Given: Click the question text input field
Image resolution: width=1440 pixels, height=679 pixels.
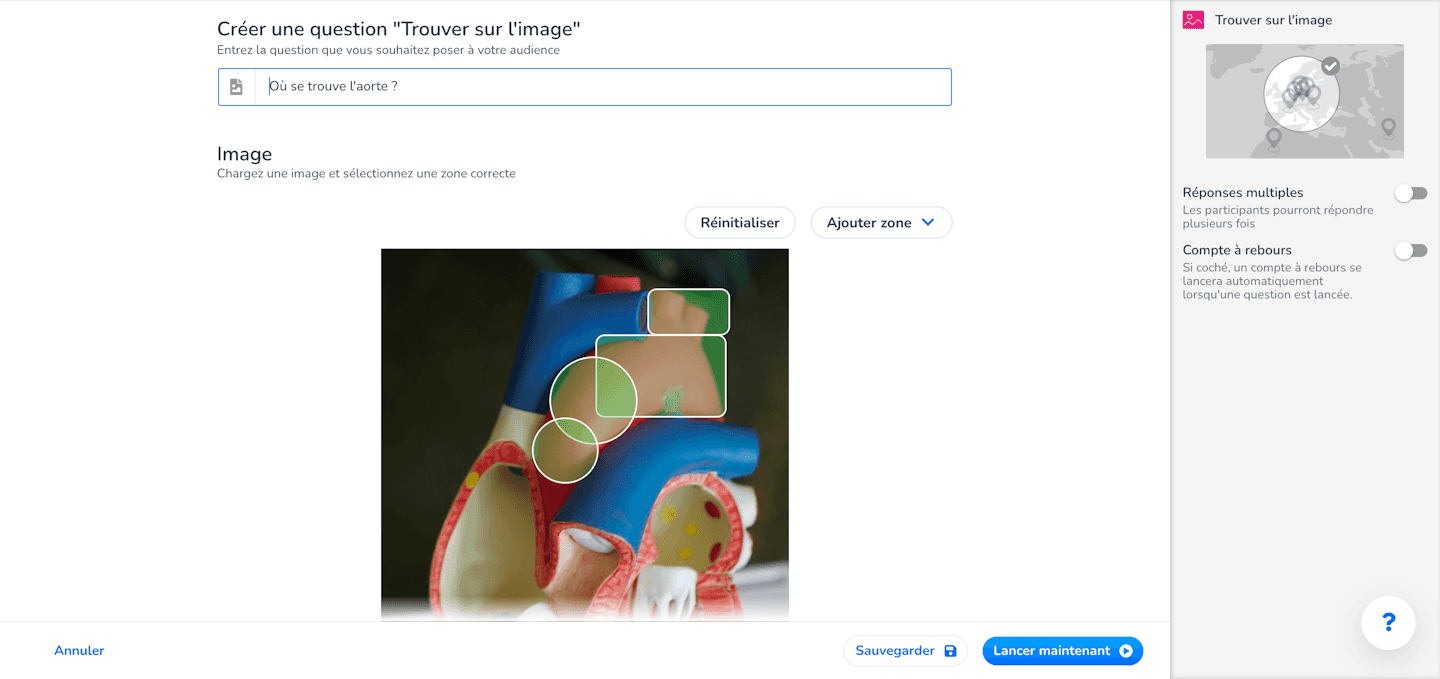Looking at the screenshot, I should (603, 87).
